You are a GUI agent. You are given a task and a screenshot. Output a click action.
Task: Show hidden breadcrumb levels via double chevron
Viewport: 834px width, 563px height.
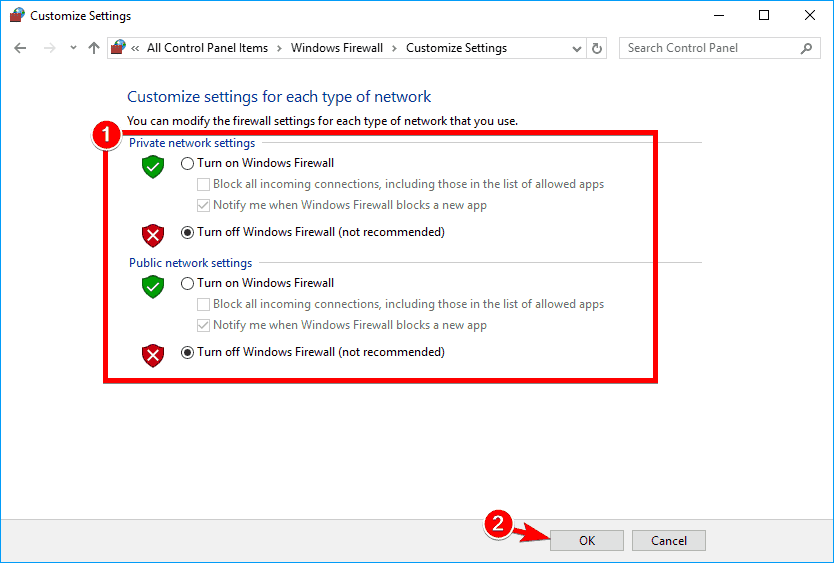135,48
